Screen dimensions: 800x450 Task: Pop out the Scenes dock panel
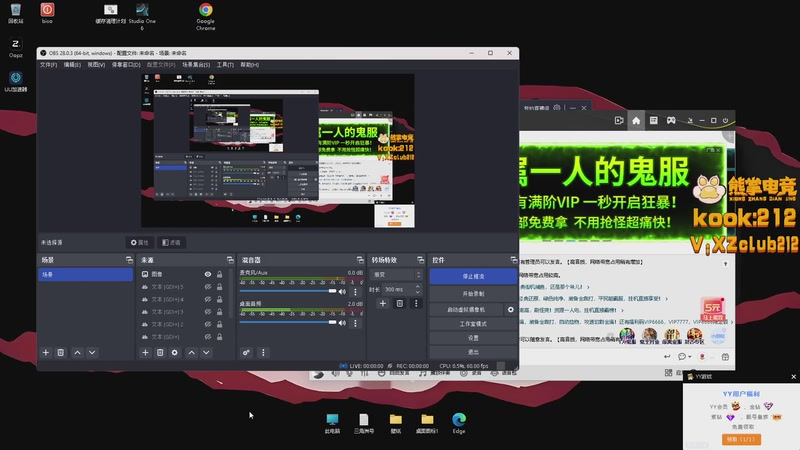(129, 260)
